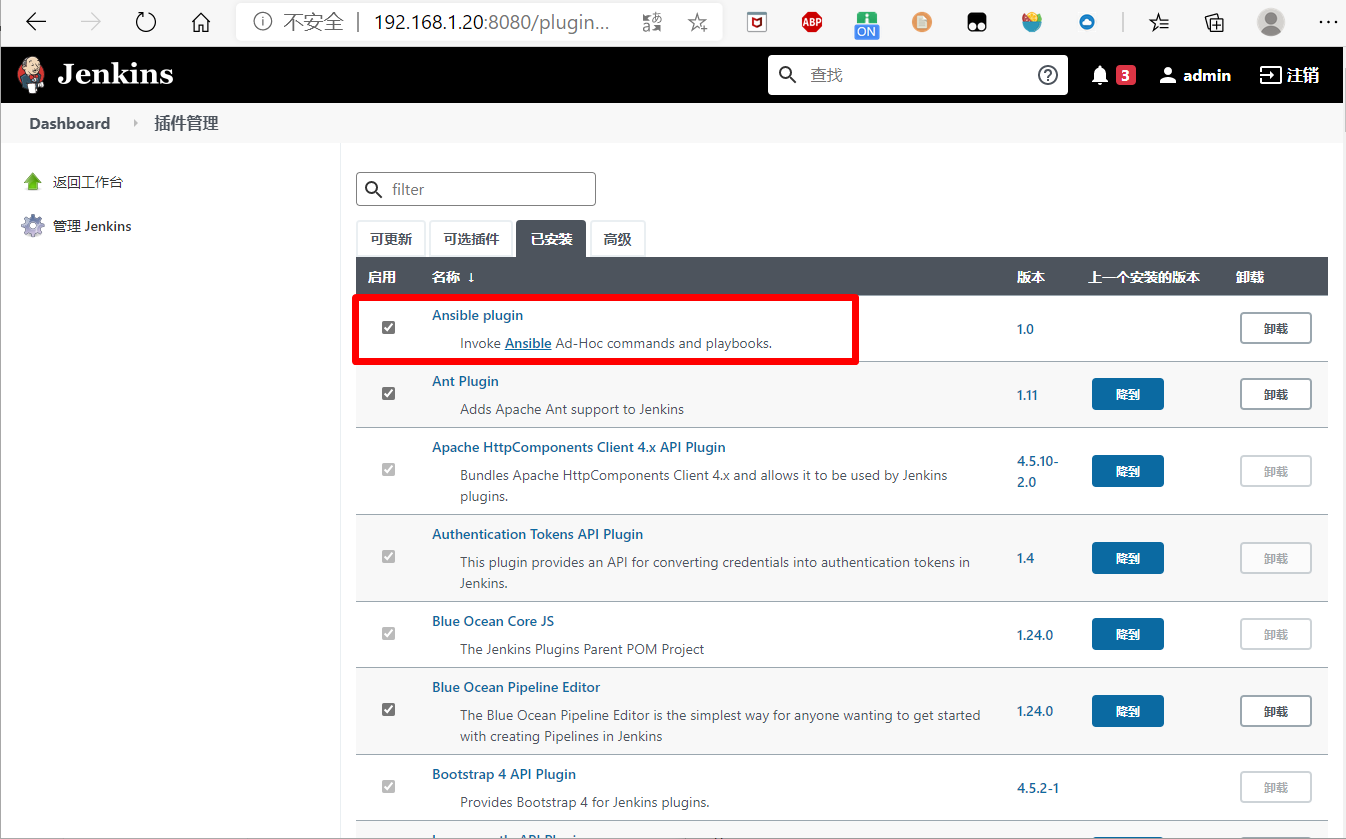The height and width of the screenshot is (839, 1346).
Task: Open the orange circular extension icon
Action: click(922, 22)
